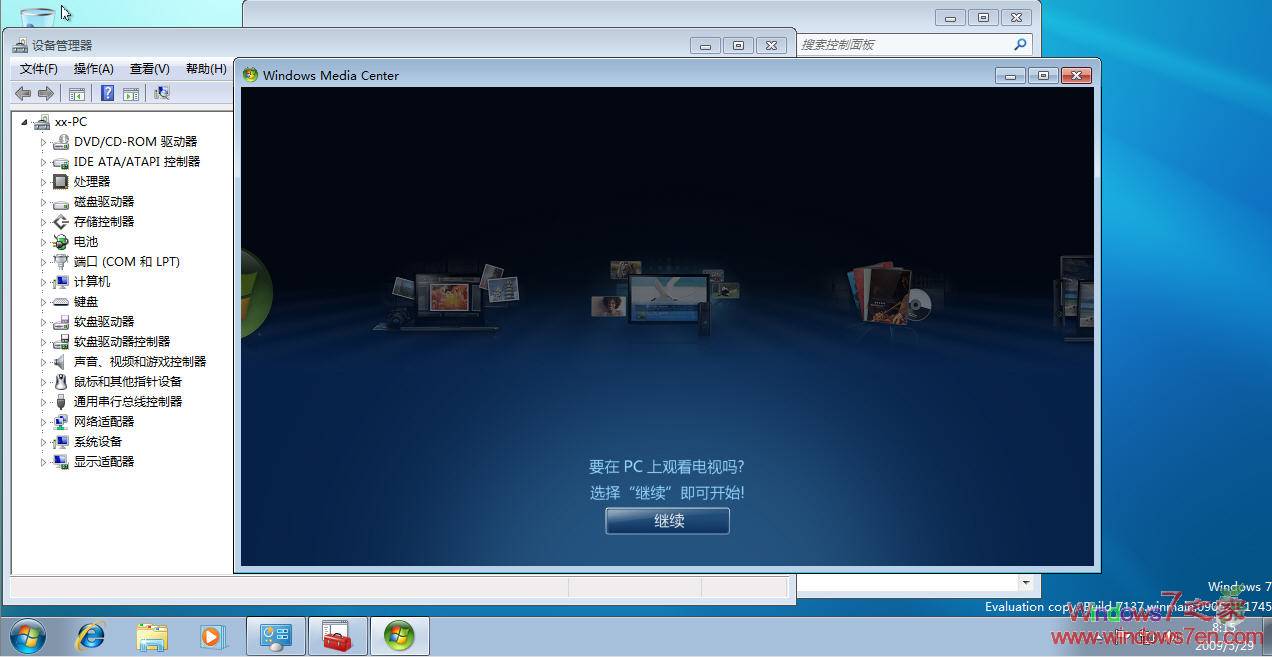Image resolution: width=1272 pixels, height=658 pixels.
Task: Expand the 显示适配器 tree node
Action: [x=45, y=461]
